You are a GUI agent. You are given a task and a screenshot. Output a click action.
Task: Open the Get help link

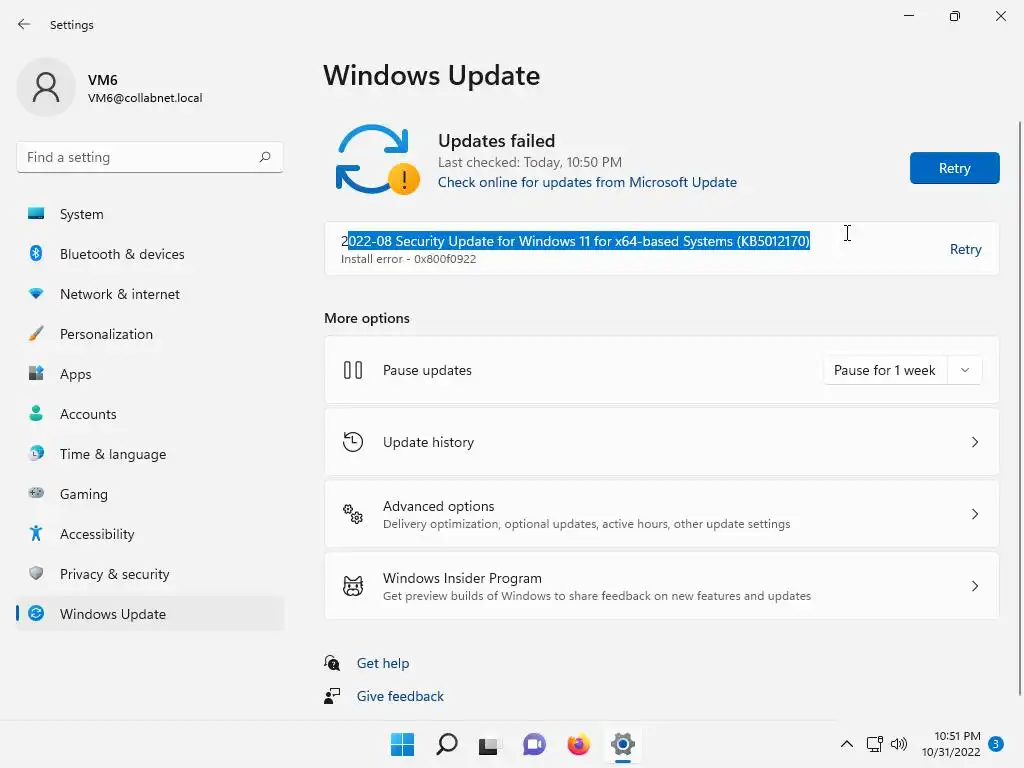(x=383, y=663)
